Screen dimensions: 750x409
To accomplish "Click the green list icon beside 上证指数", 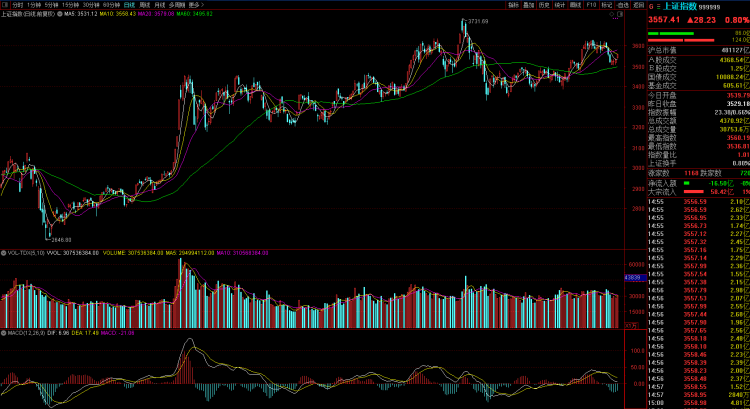I will click(659, 6).
